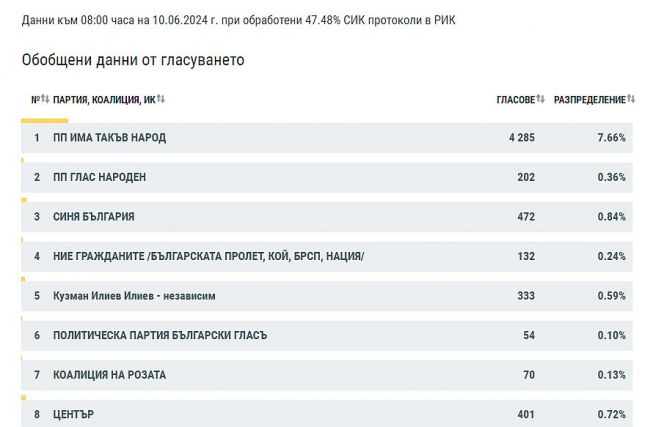
Task: Click the 7.66% distribution value
Action: 611,138
